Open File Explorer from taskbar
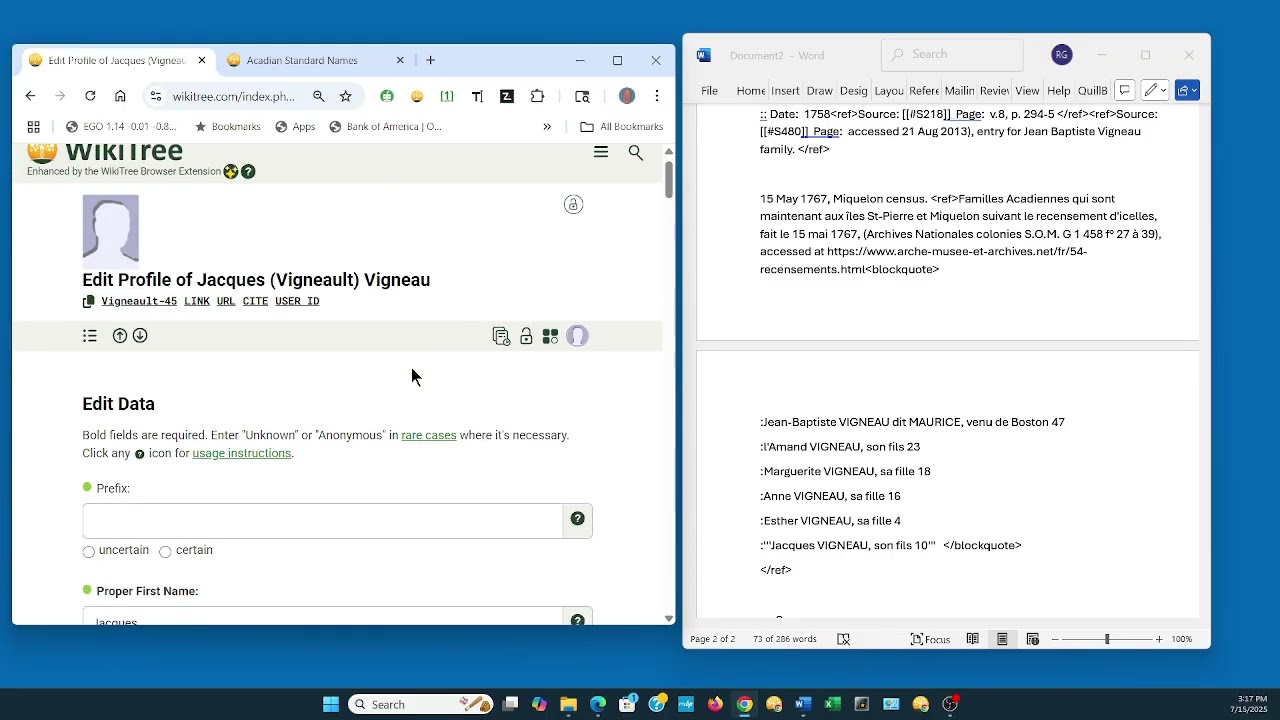Image resolution: width=1280 pixels, height=720 pixels. 568,704
